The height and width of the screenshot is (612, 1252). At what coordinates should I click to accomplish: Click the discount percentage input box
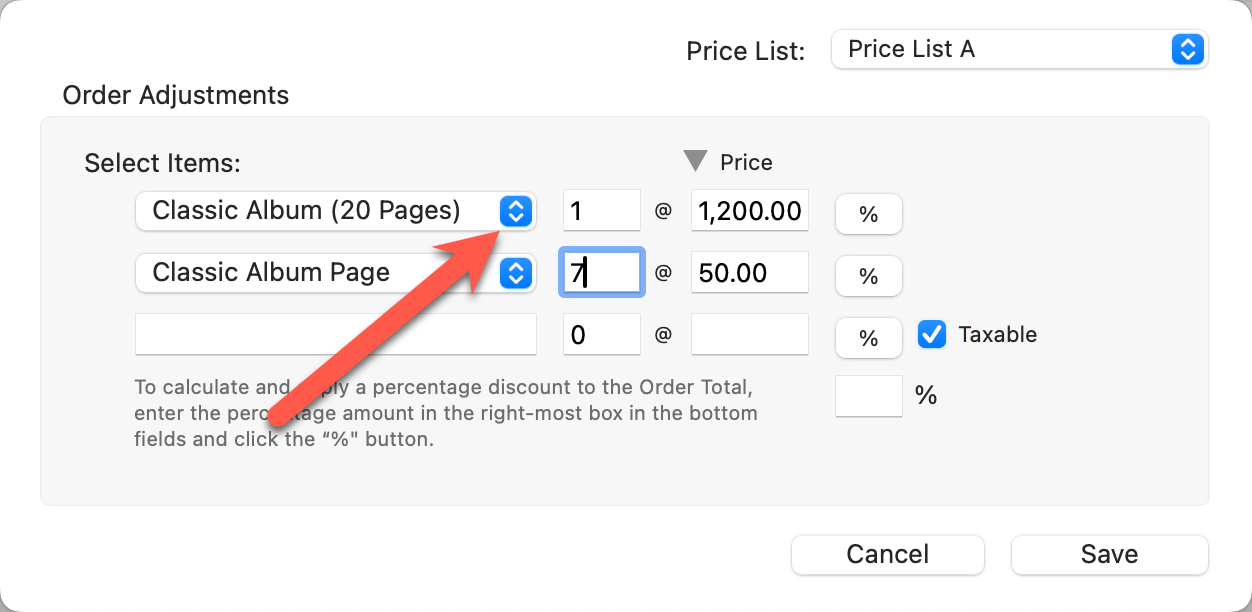868,396
